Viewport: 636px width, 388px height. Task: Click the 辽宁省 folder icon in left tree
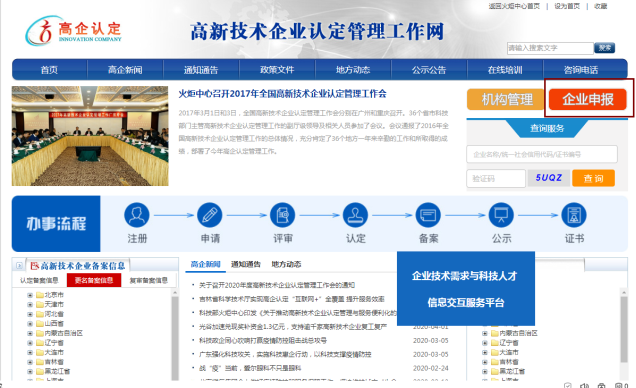[40, 343]
